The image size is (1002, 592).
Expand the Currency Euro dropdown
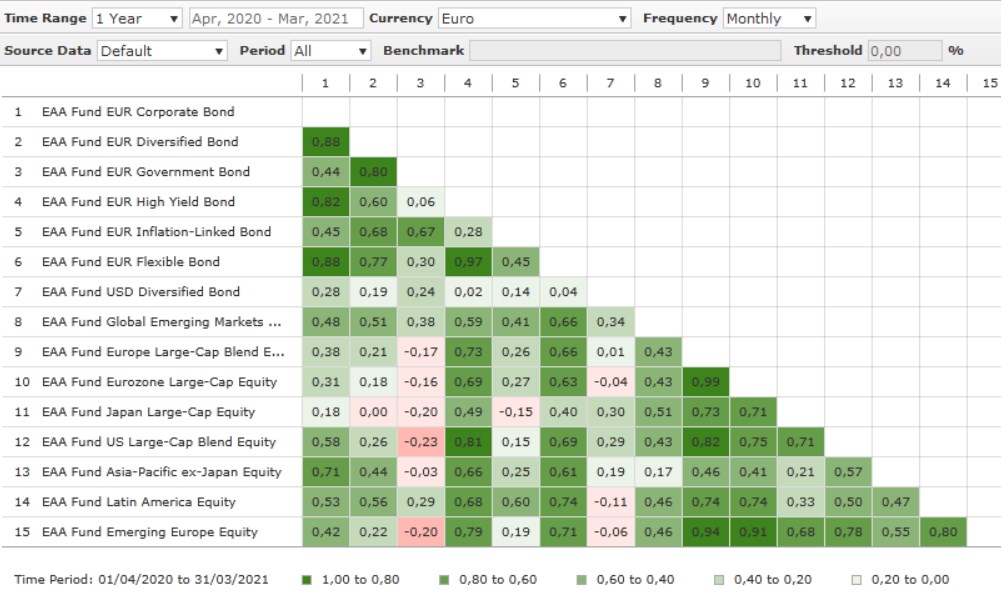pyautogui.click(x=534, y=18)
